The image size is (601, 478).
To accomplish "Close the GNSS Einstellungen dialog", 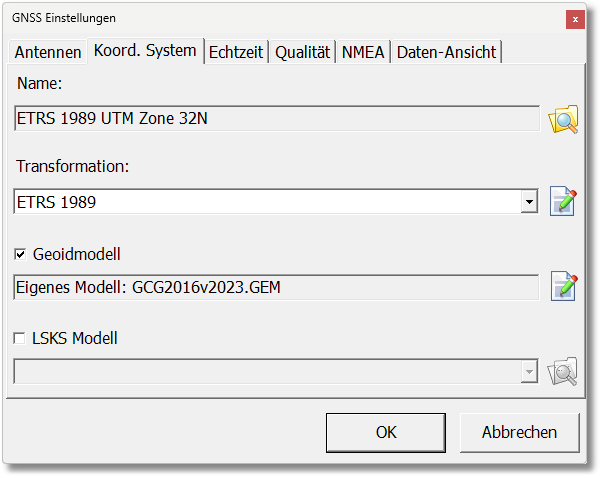I will (x=576, y=18).
